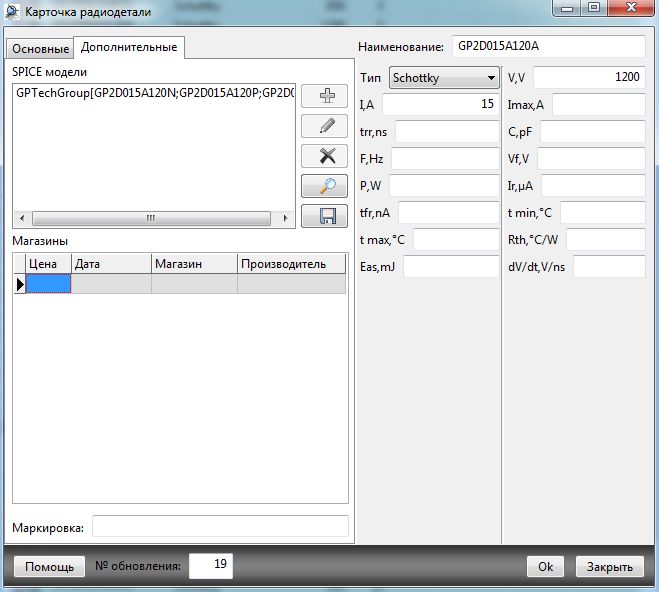Image resolution: width=659 pixels, height=592 pixels.
Task: Focus the Ir,µA input field
Action: coord(593,185)
